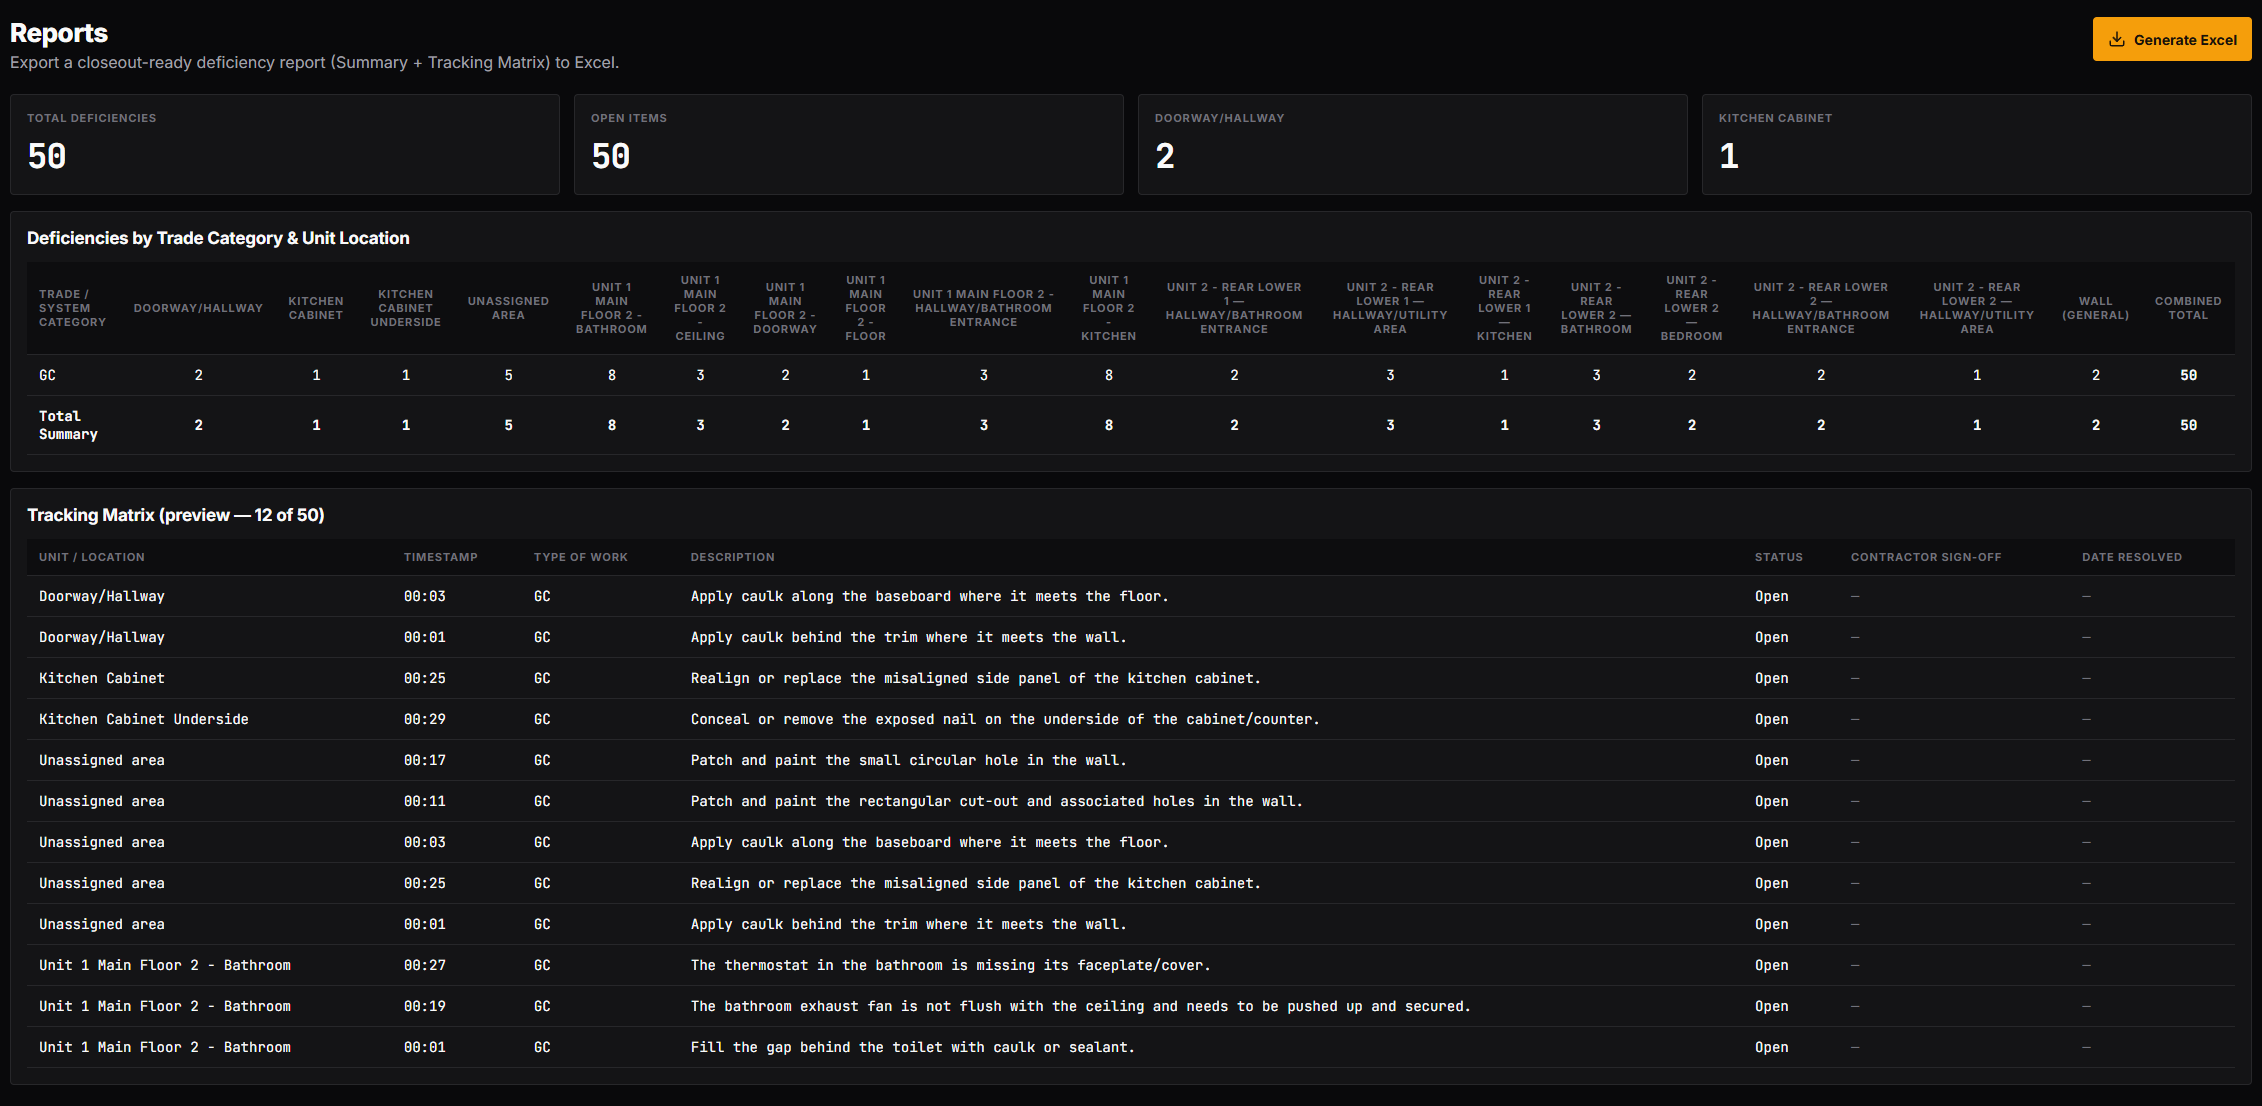This screenshot has height=1106, width=2262.
Task: Click the Doorway/Hallway column header
Action: 198,308
